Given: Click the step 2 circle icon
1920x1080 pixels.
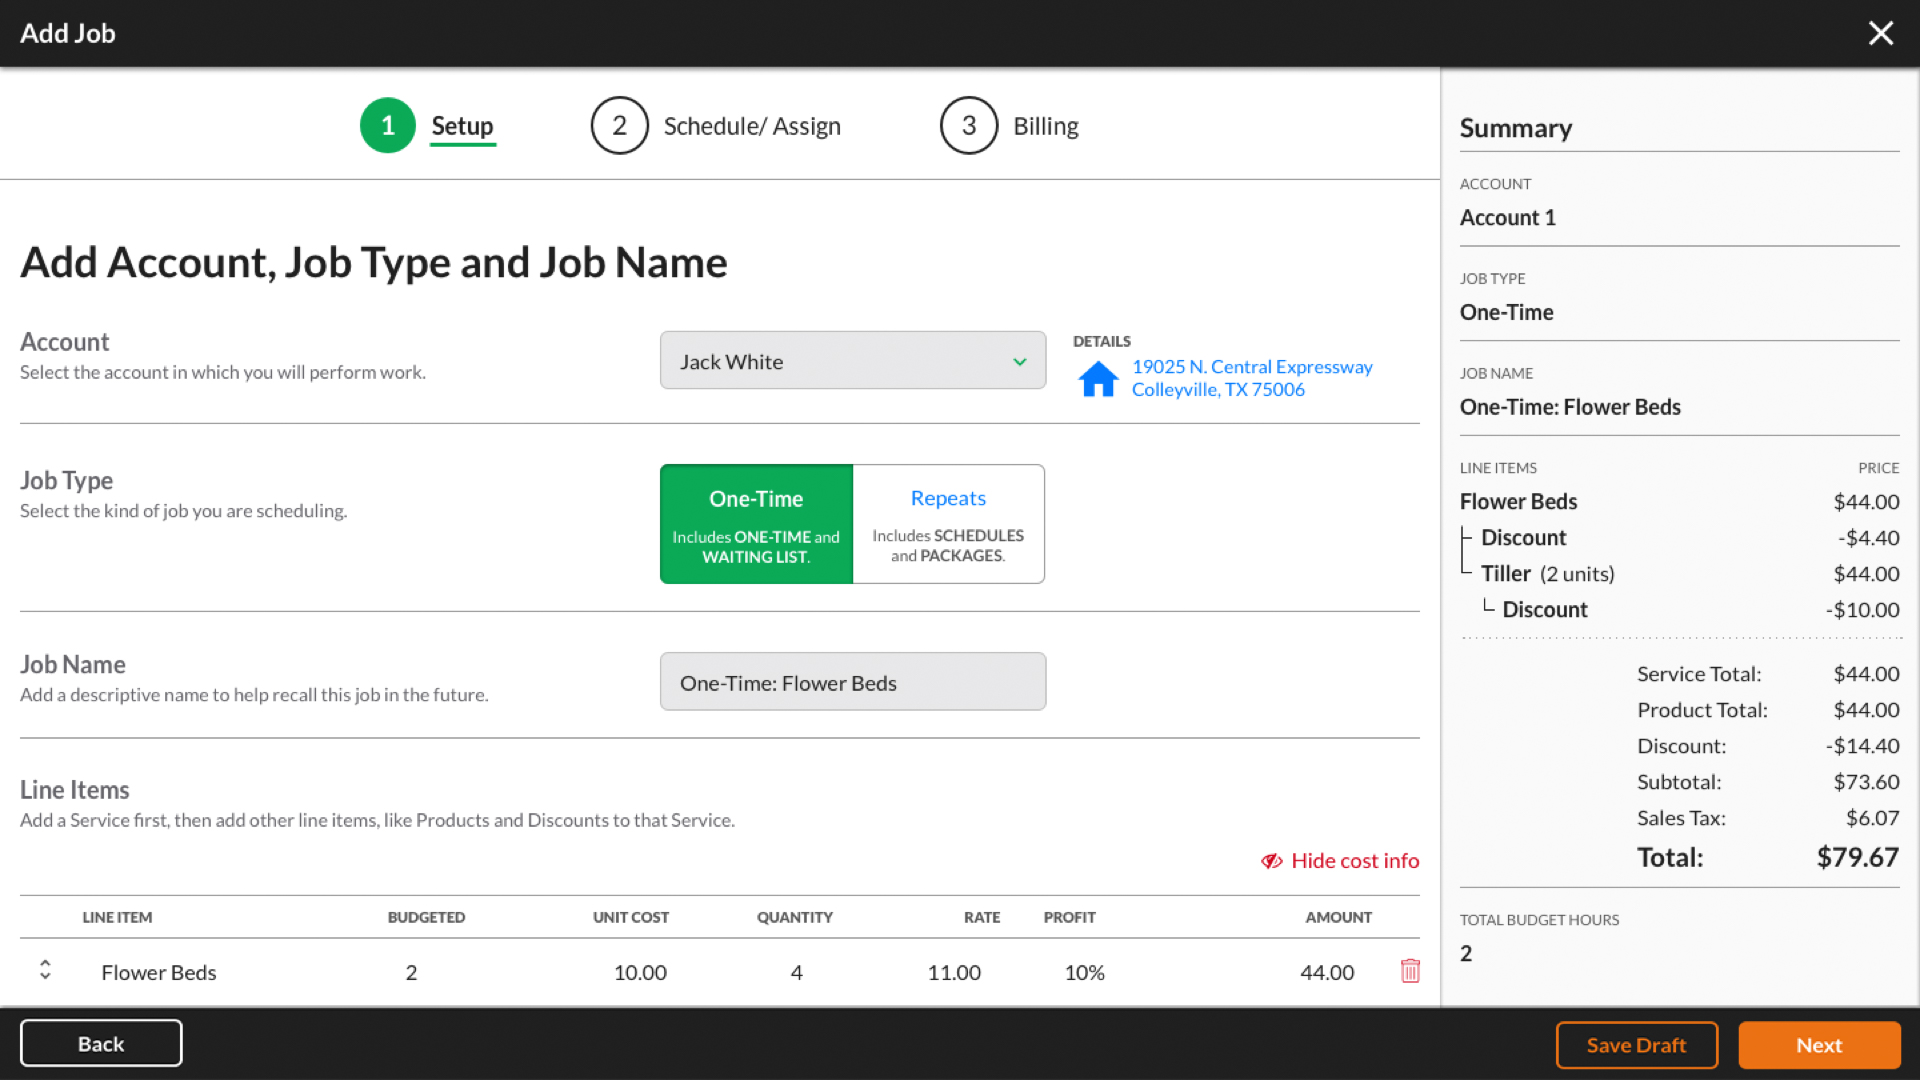Looking at the screenshot, I should pos(619,125).
